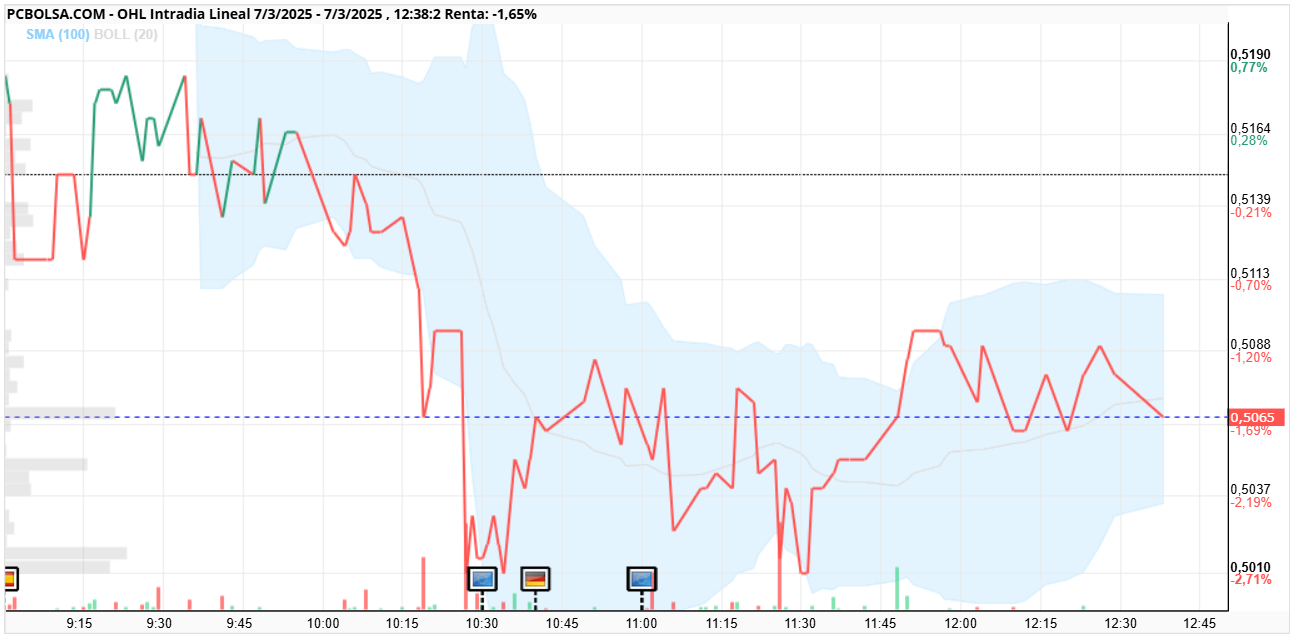Select the 0,5139 price axis label
Viewport: 1294px width, 638px height.
coord(1250,200)
